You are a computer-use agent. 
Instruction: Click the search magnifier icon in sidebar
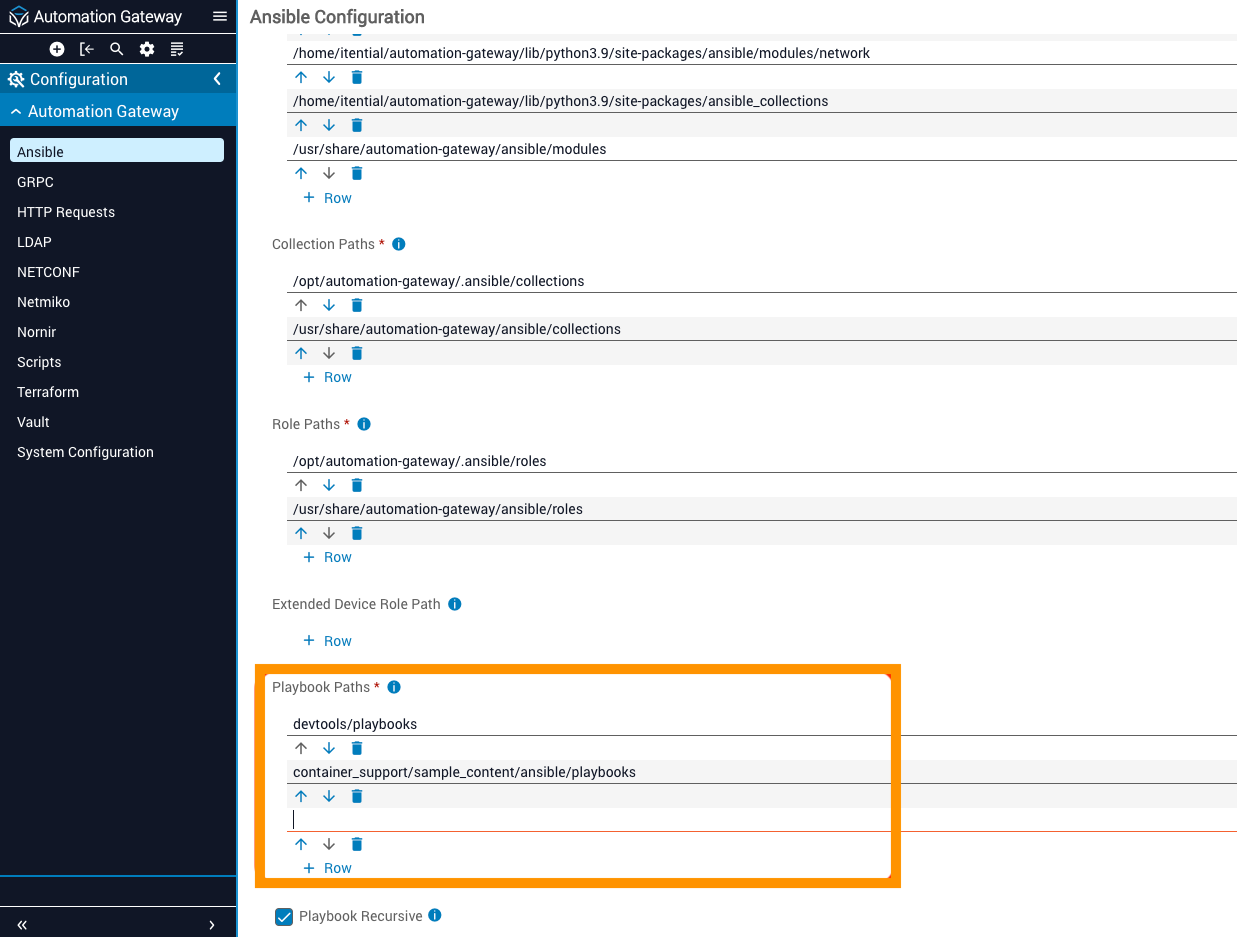click(117, 49)
